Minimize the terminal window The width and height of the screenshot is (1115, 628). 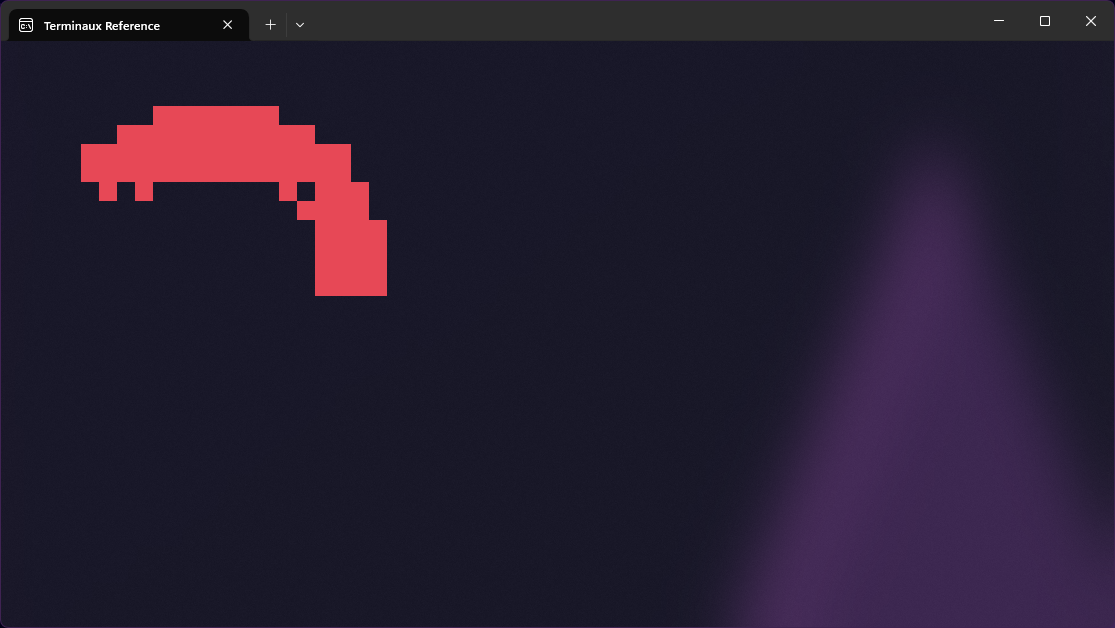tap(998, 21)
